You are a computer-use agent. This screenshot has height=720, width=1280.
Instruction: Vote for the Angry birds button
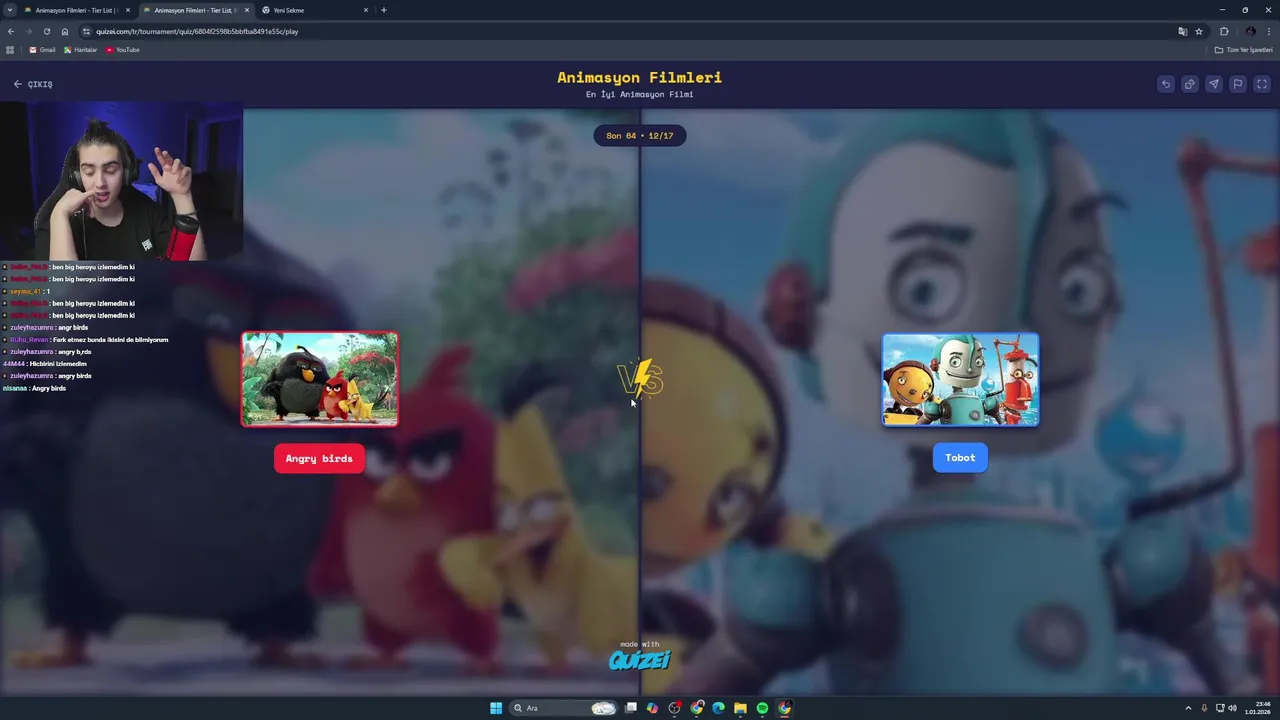point(319,458)
